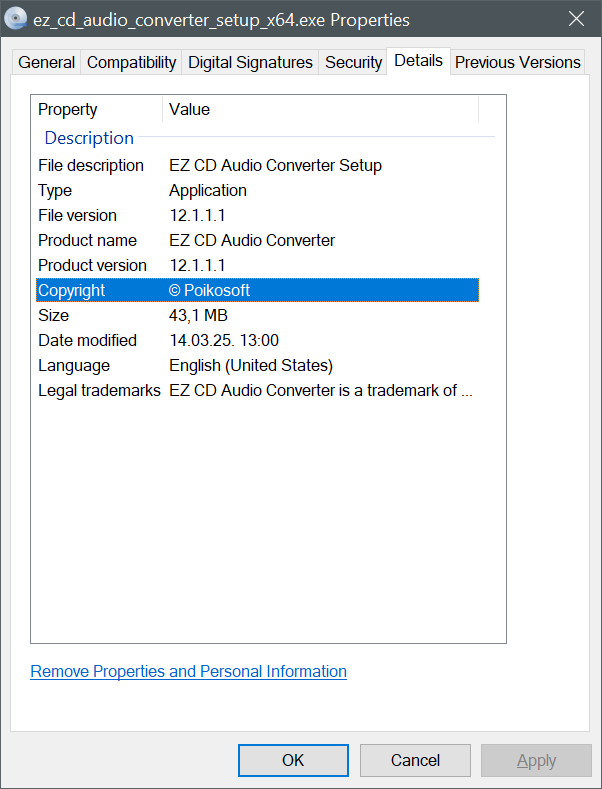
Task: Open the Previous Versions tab
Action: (517, 62)
